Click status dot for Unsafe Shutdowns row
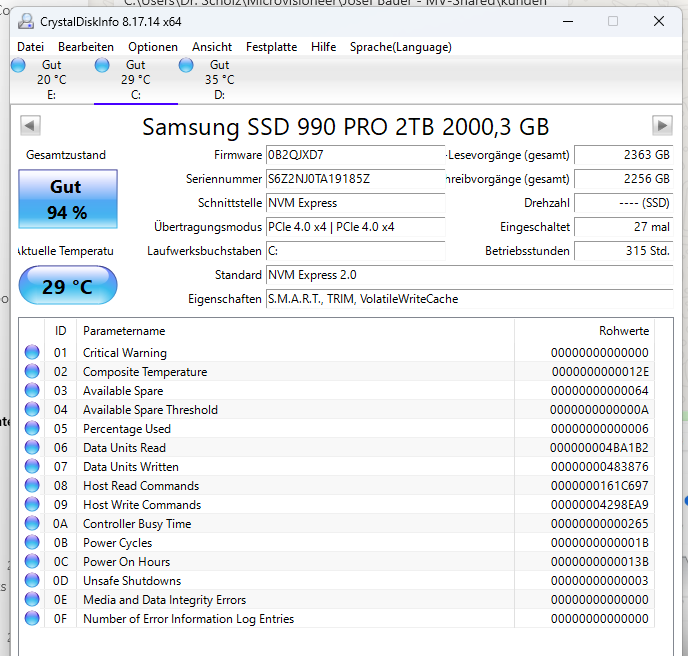The width and height of the screenshot is (688, 656). click(32, 580)
